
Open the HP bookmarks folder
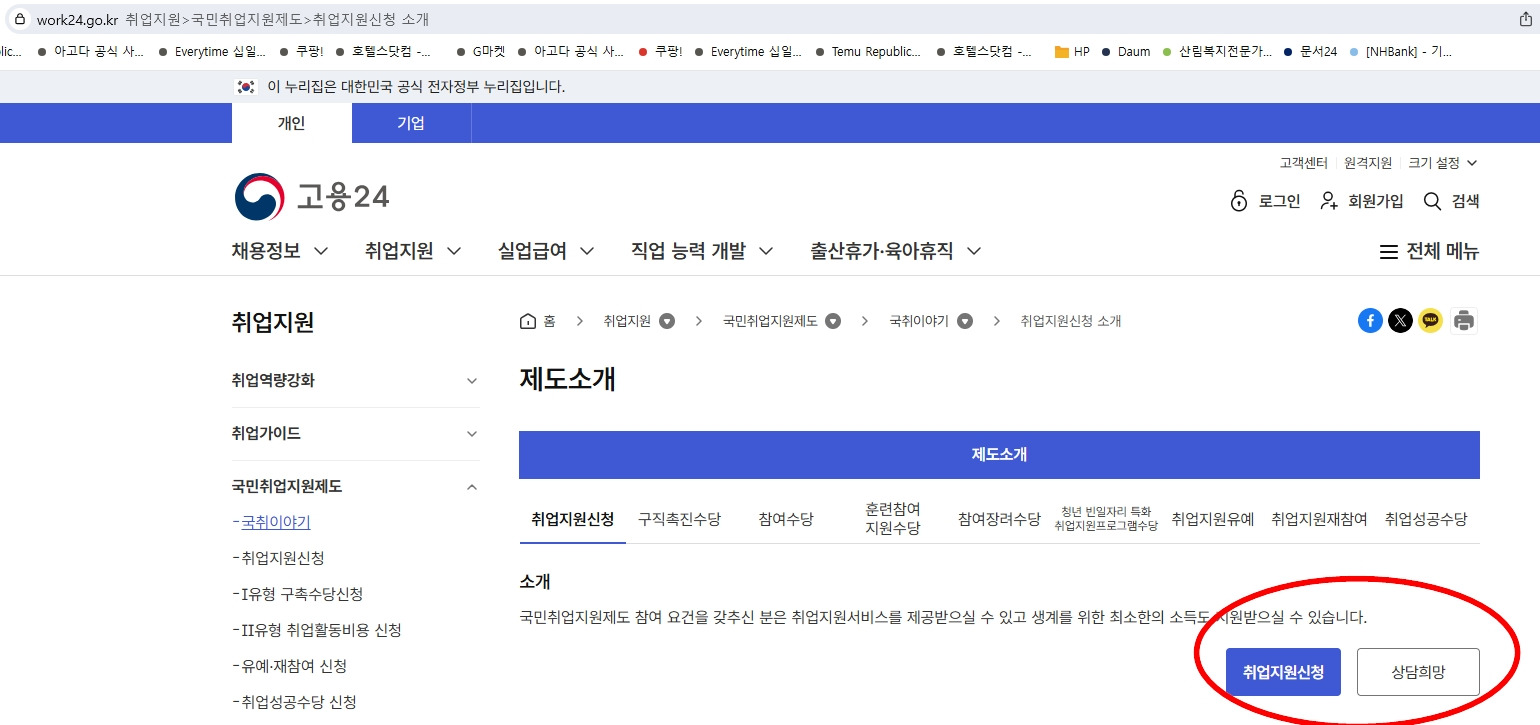pos(1072,52)
